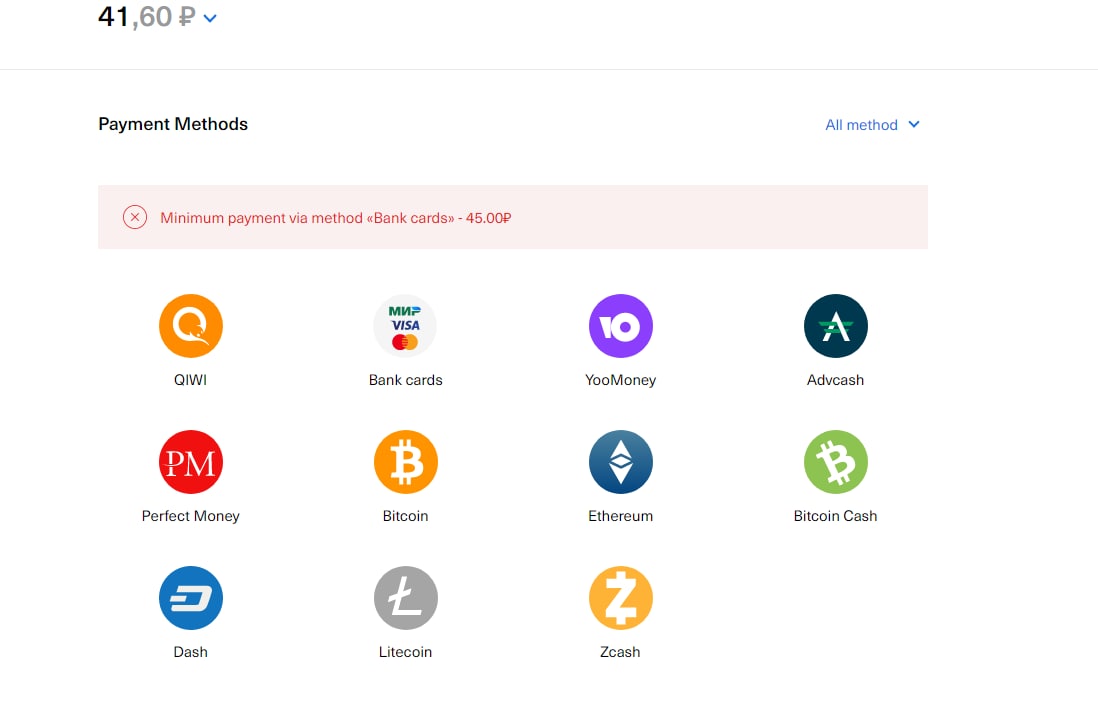1098x722 pixels.
Task: Select the blue Dash icon
Action: pyautogui.click(x=190, y=597)
